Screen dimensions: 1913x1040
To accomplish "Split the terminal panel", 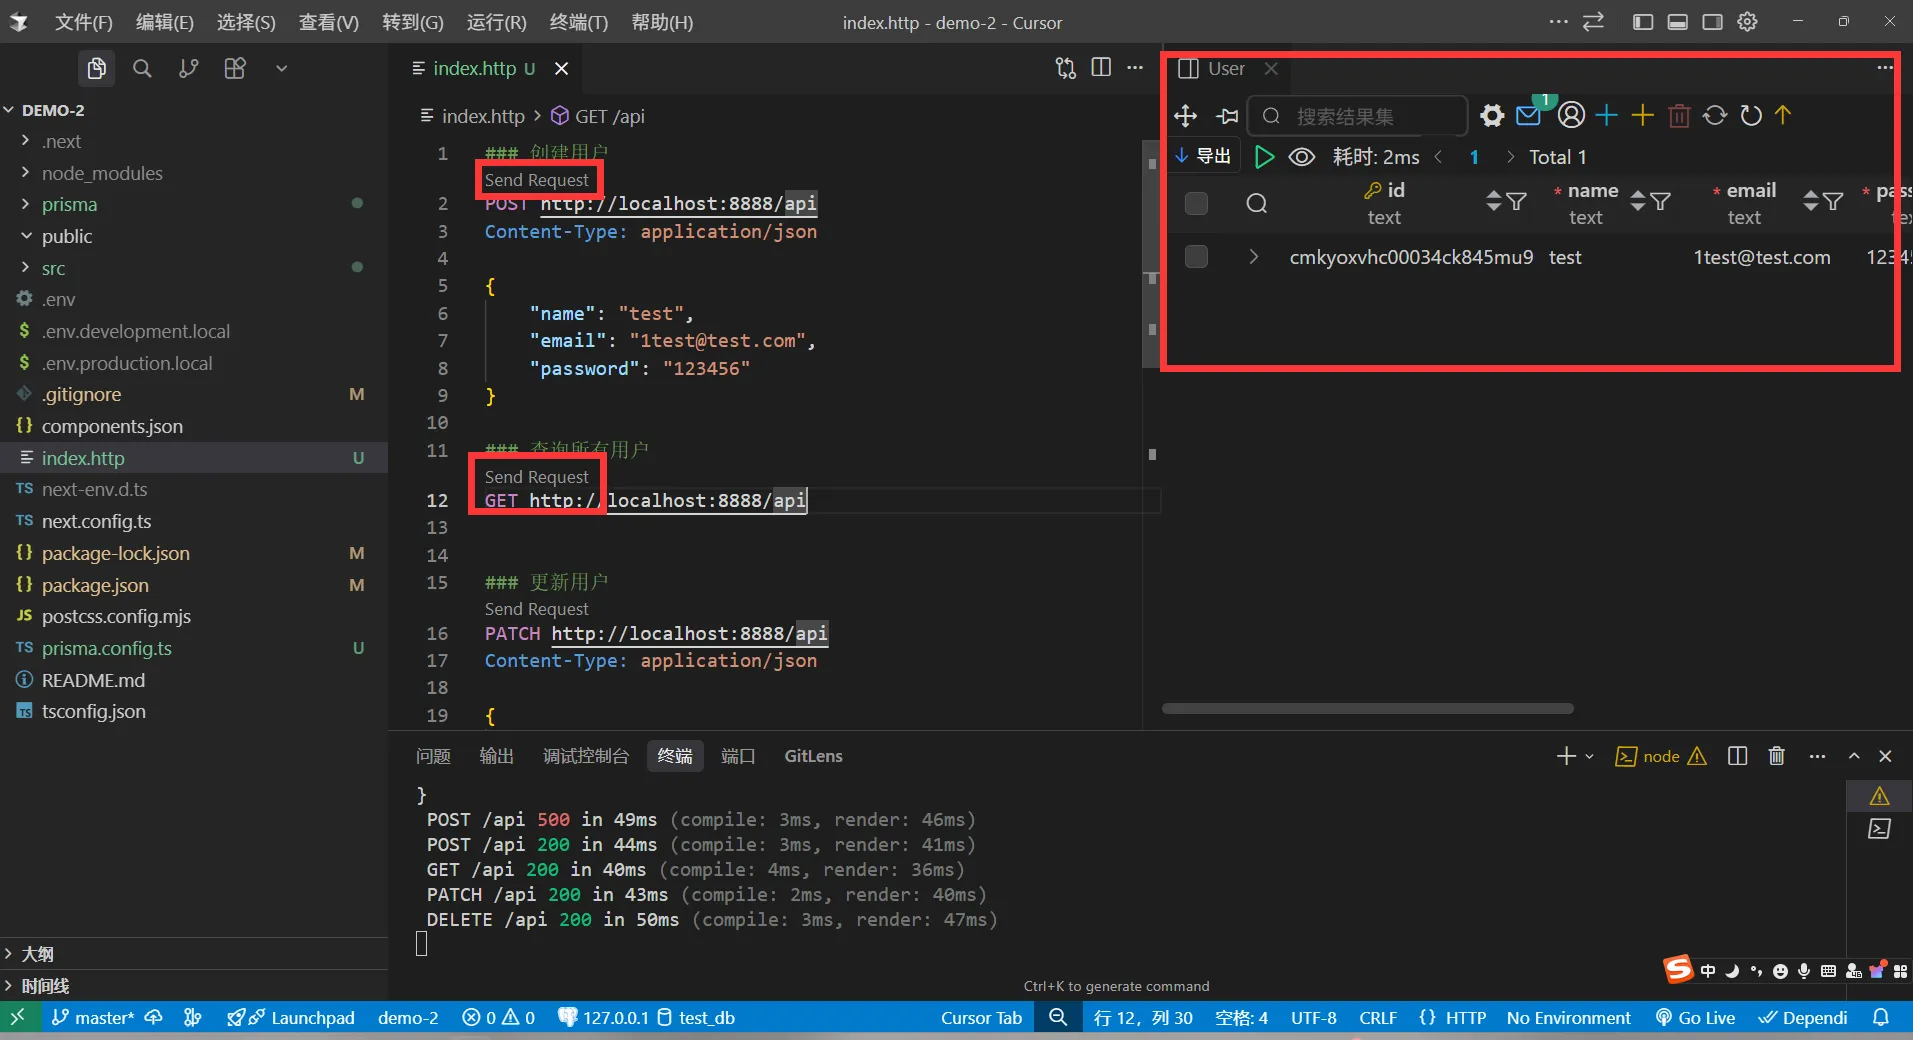I will click(1737, 757).
